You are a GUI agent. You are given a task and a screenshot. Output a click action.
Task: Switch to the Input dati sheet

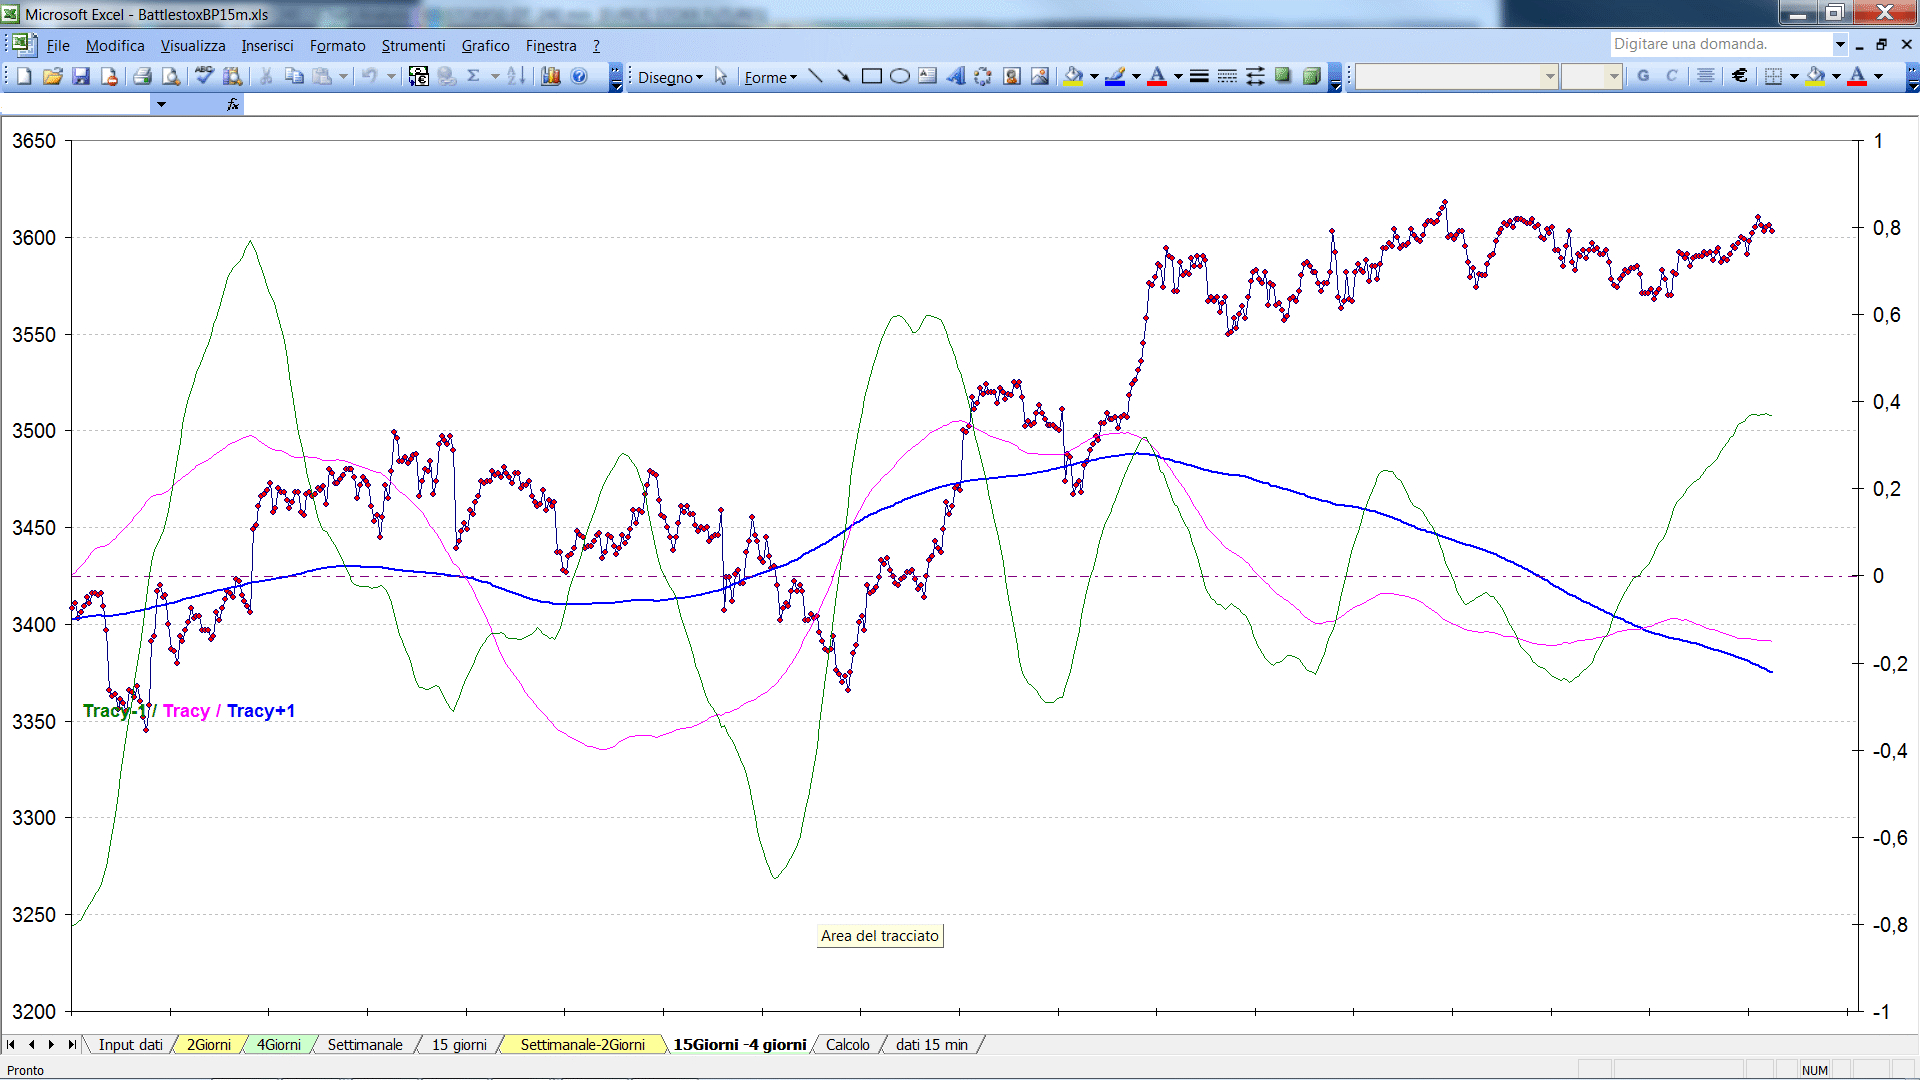130,1044
